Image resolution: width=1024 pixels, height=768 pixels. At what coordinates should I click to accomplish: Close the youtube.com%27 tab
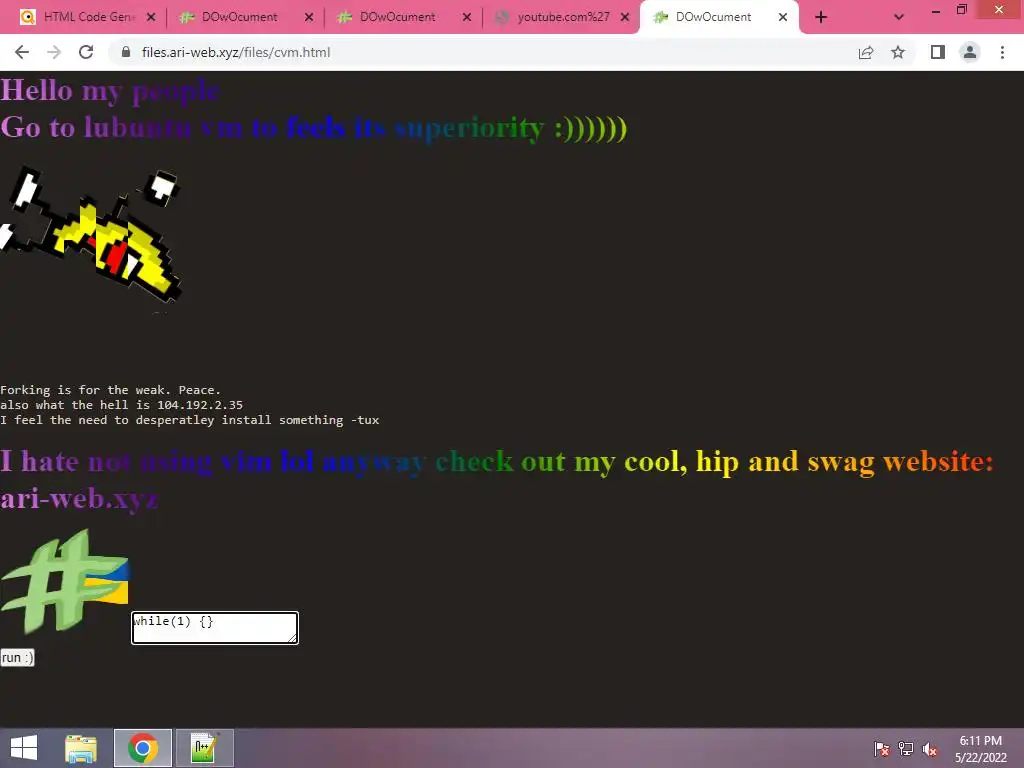click(x=625, y=18)
